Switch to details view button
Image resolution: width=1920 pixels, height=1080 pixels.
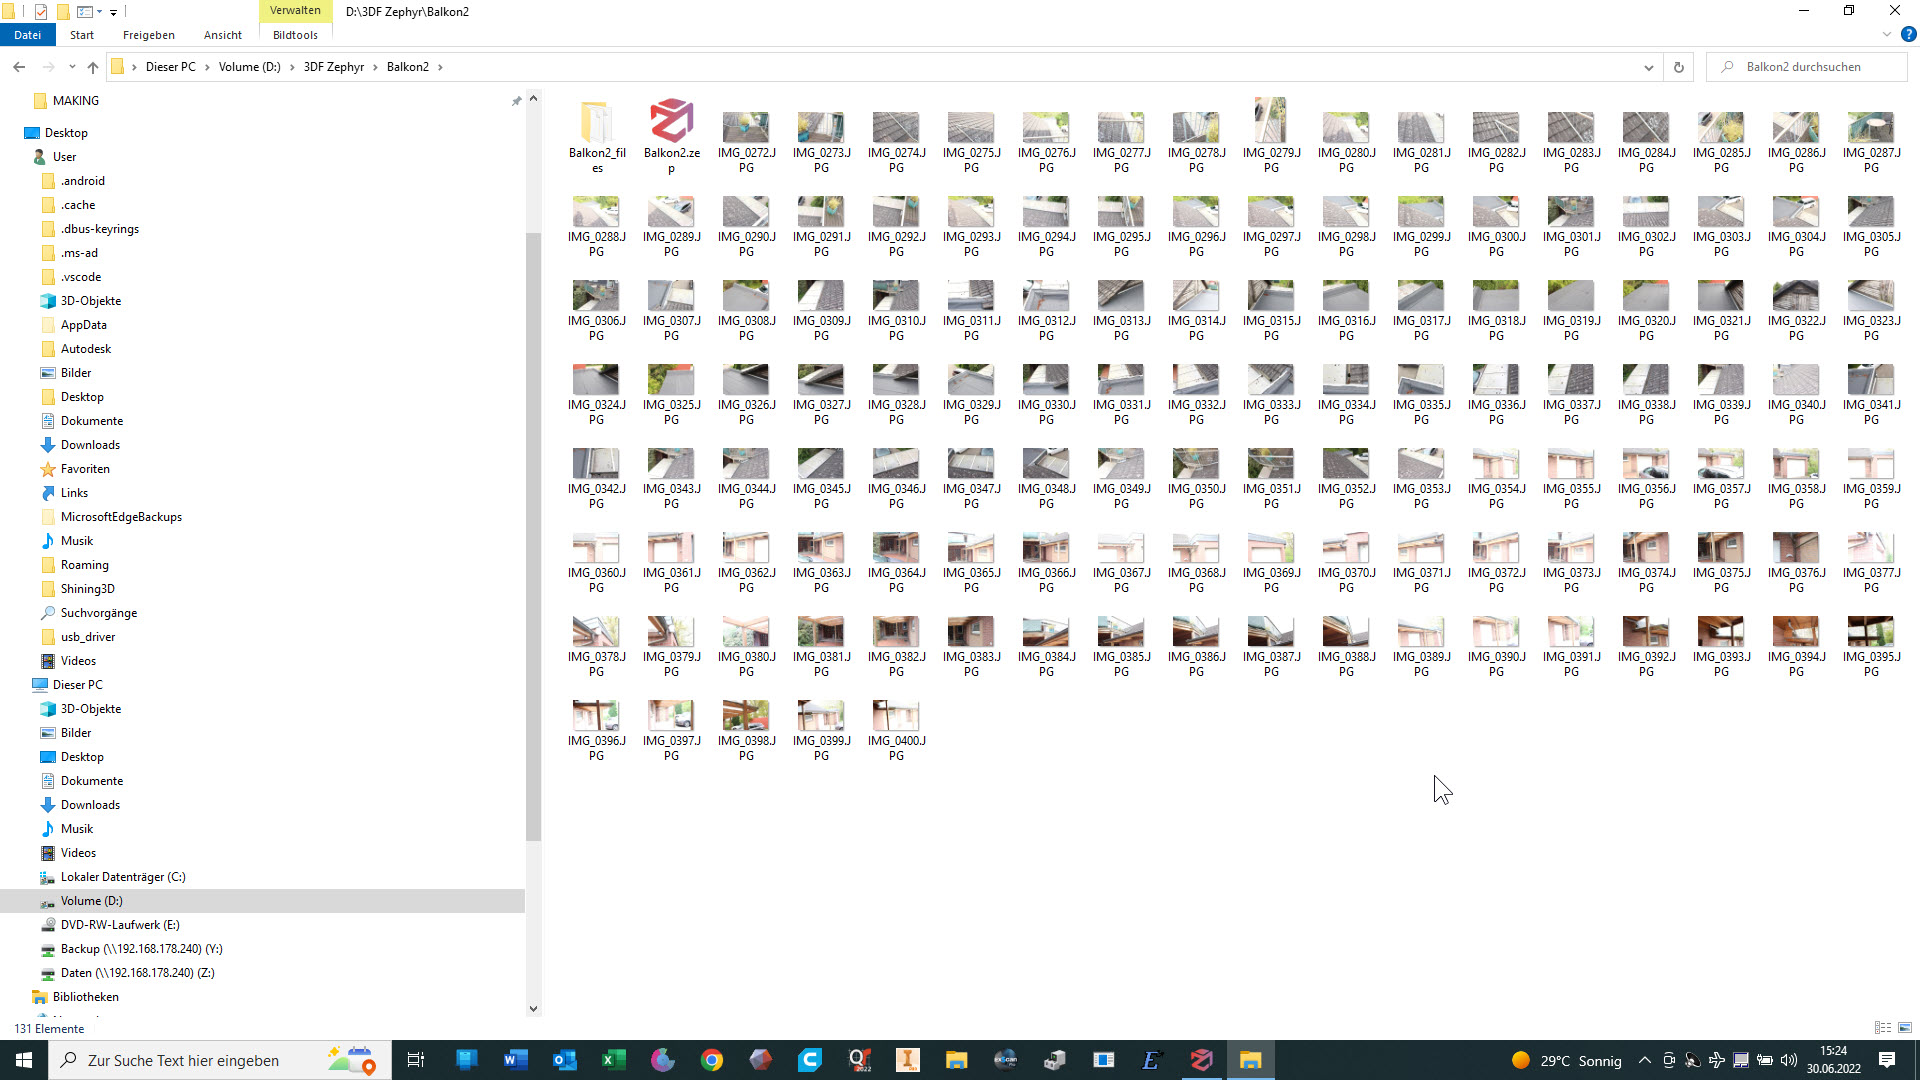click(1882, 1028)
